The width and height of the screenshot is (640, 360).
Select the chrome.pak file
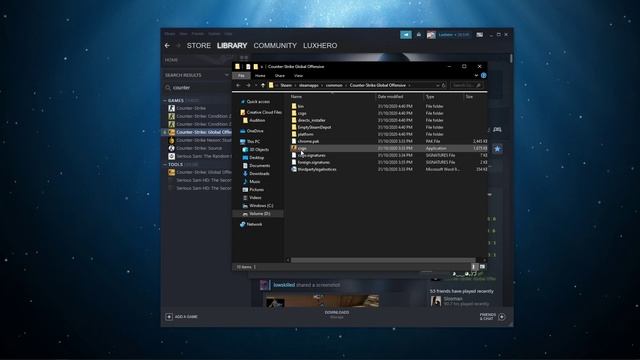pos(308,141)
